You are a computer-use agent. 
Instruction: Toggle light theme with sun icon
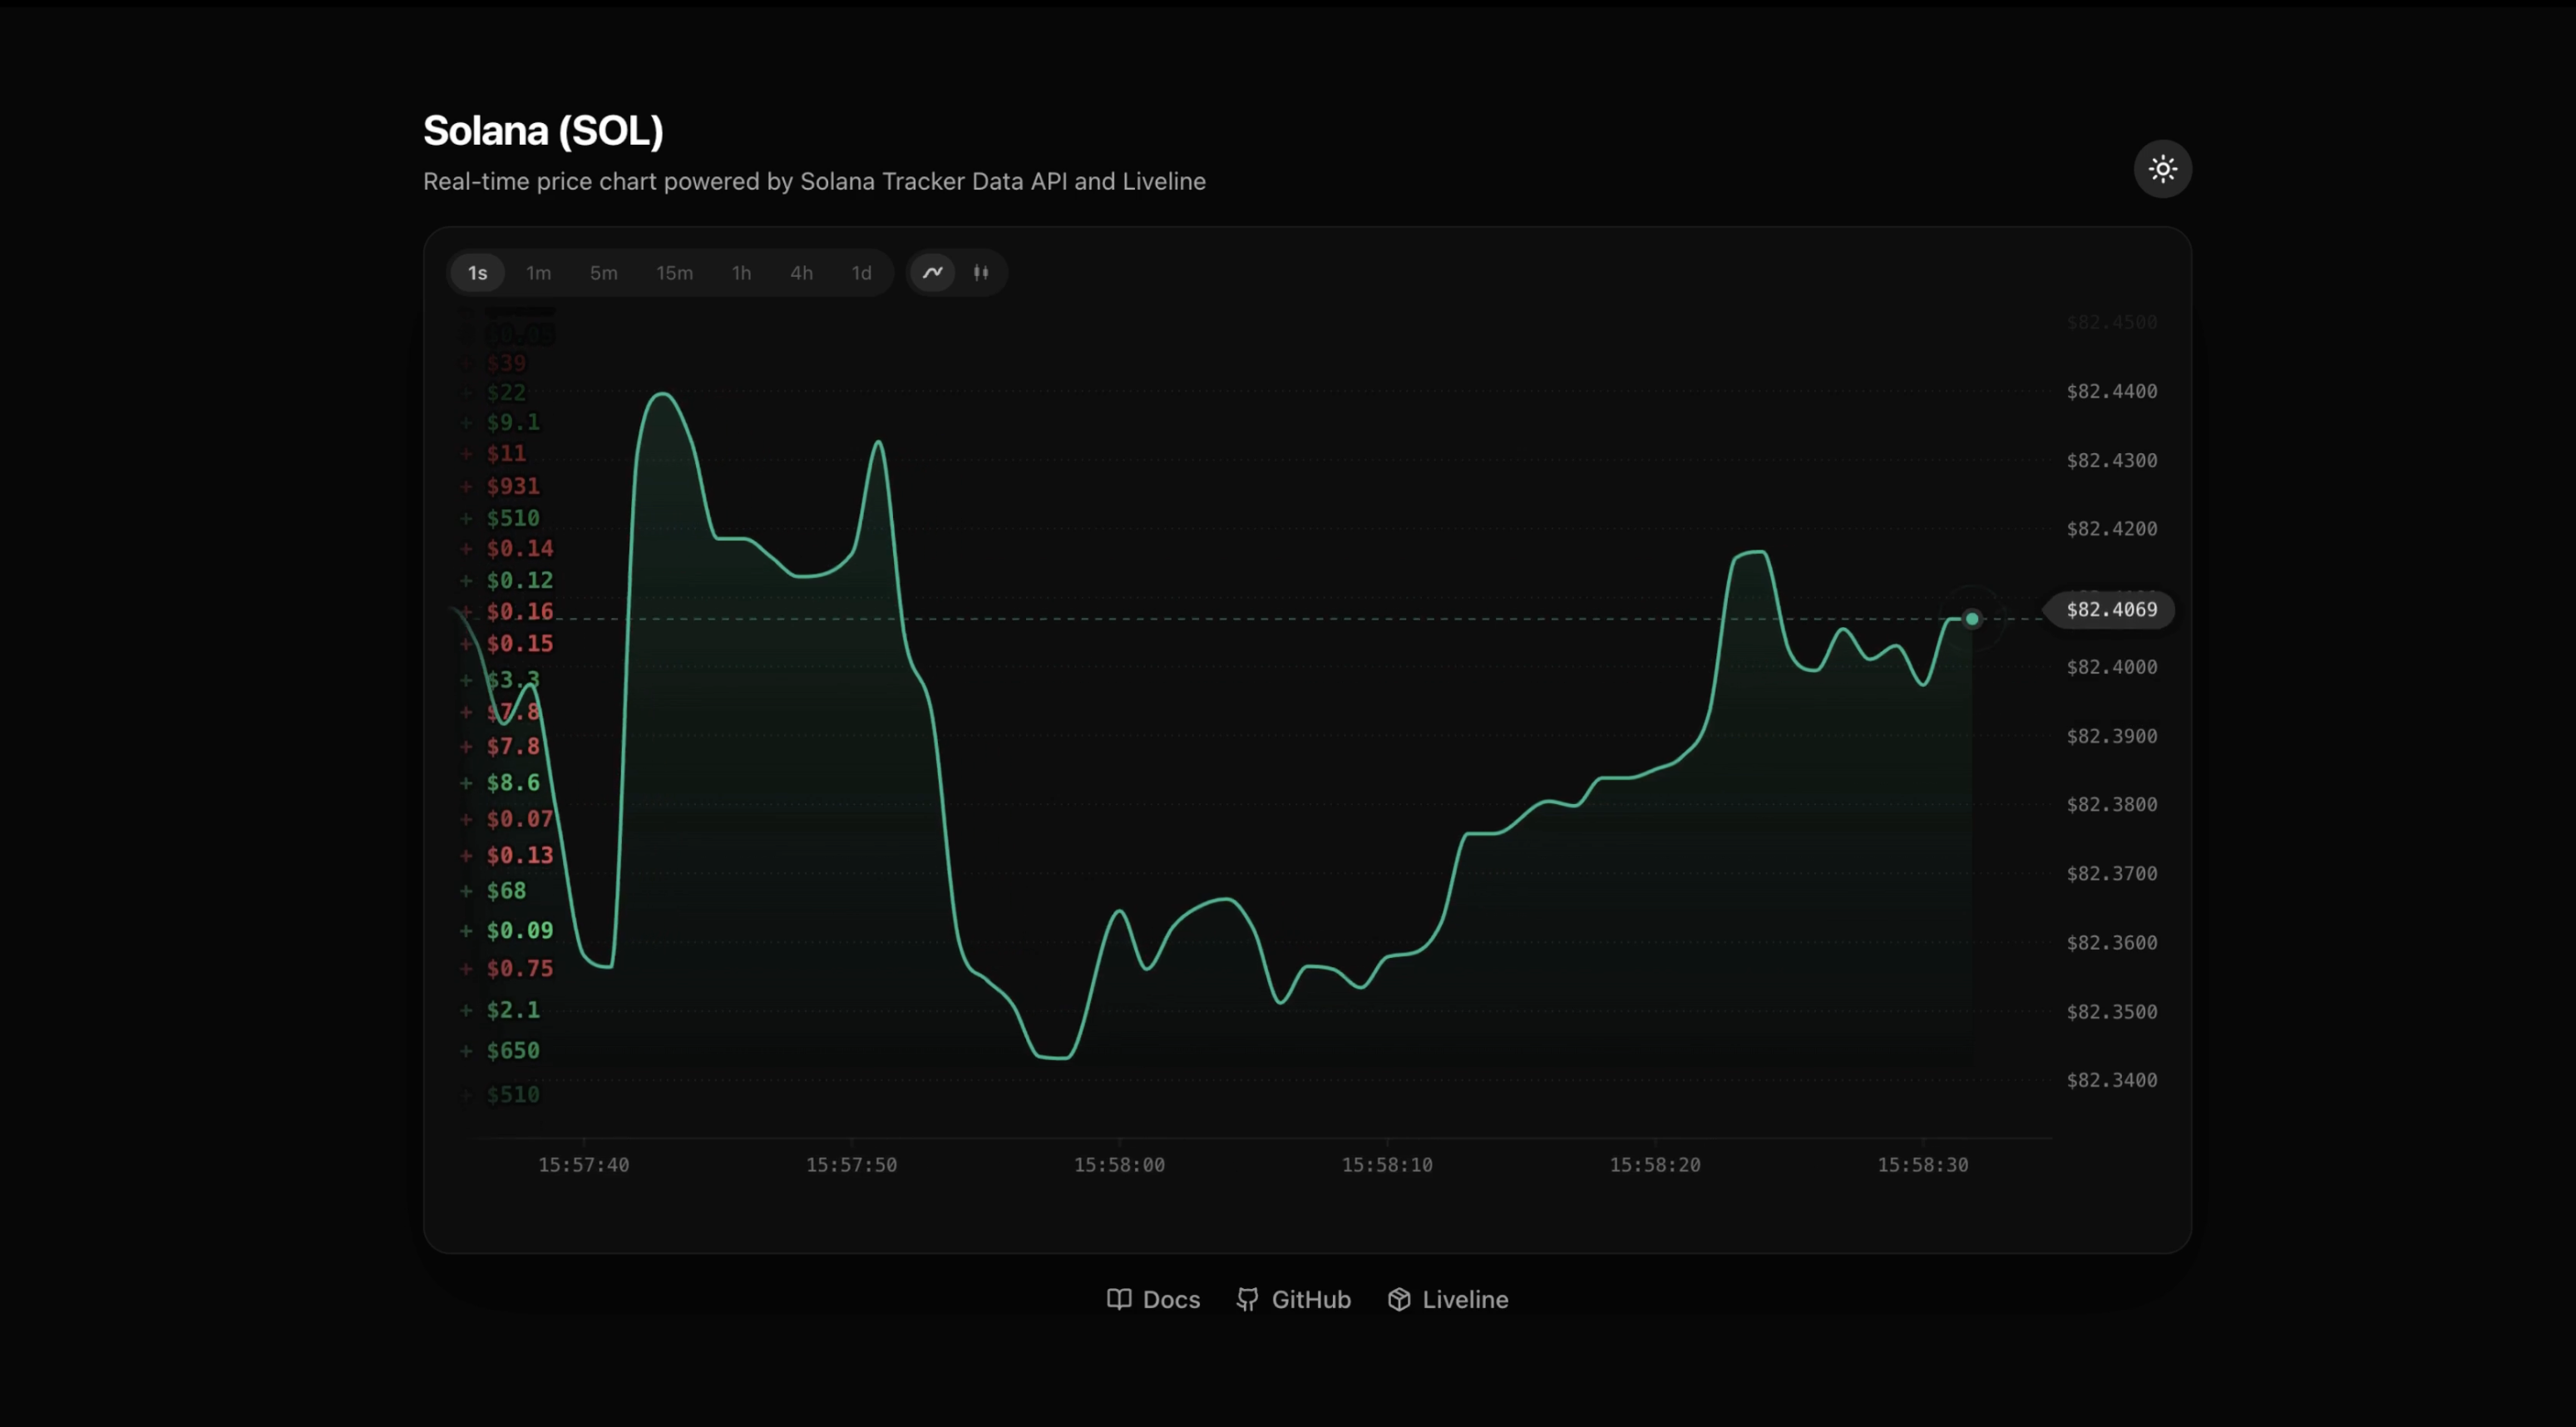[2162, 169]
